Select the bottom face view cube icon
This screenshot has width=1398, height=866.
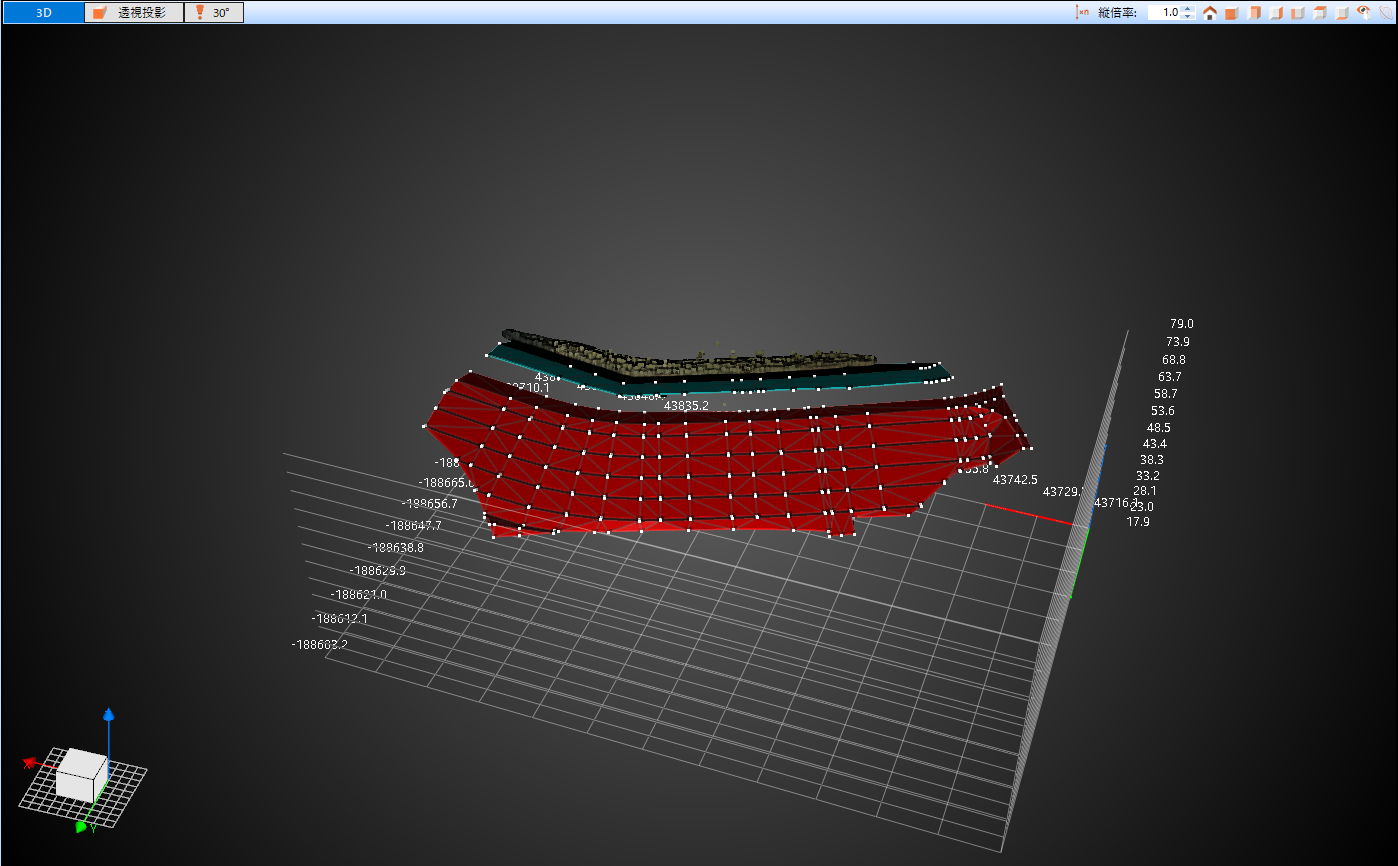1342,13
